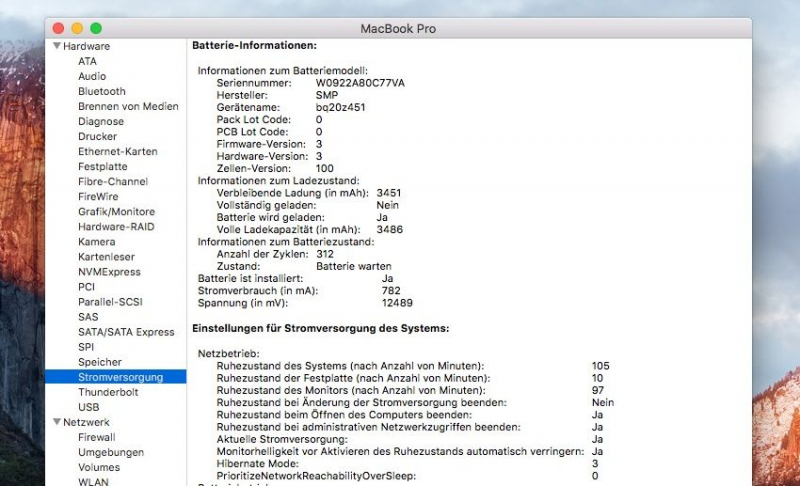The width and height of the screenshot is (800, 486).
Task: Select Bluetooth in the hardware list
Action: [x=102, y=91]
